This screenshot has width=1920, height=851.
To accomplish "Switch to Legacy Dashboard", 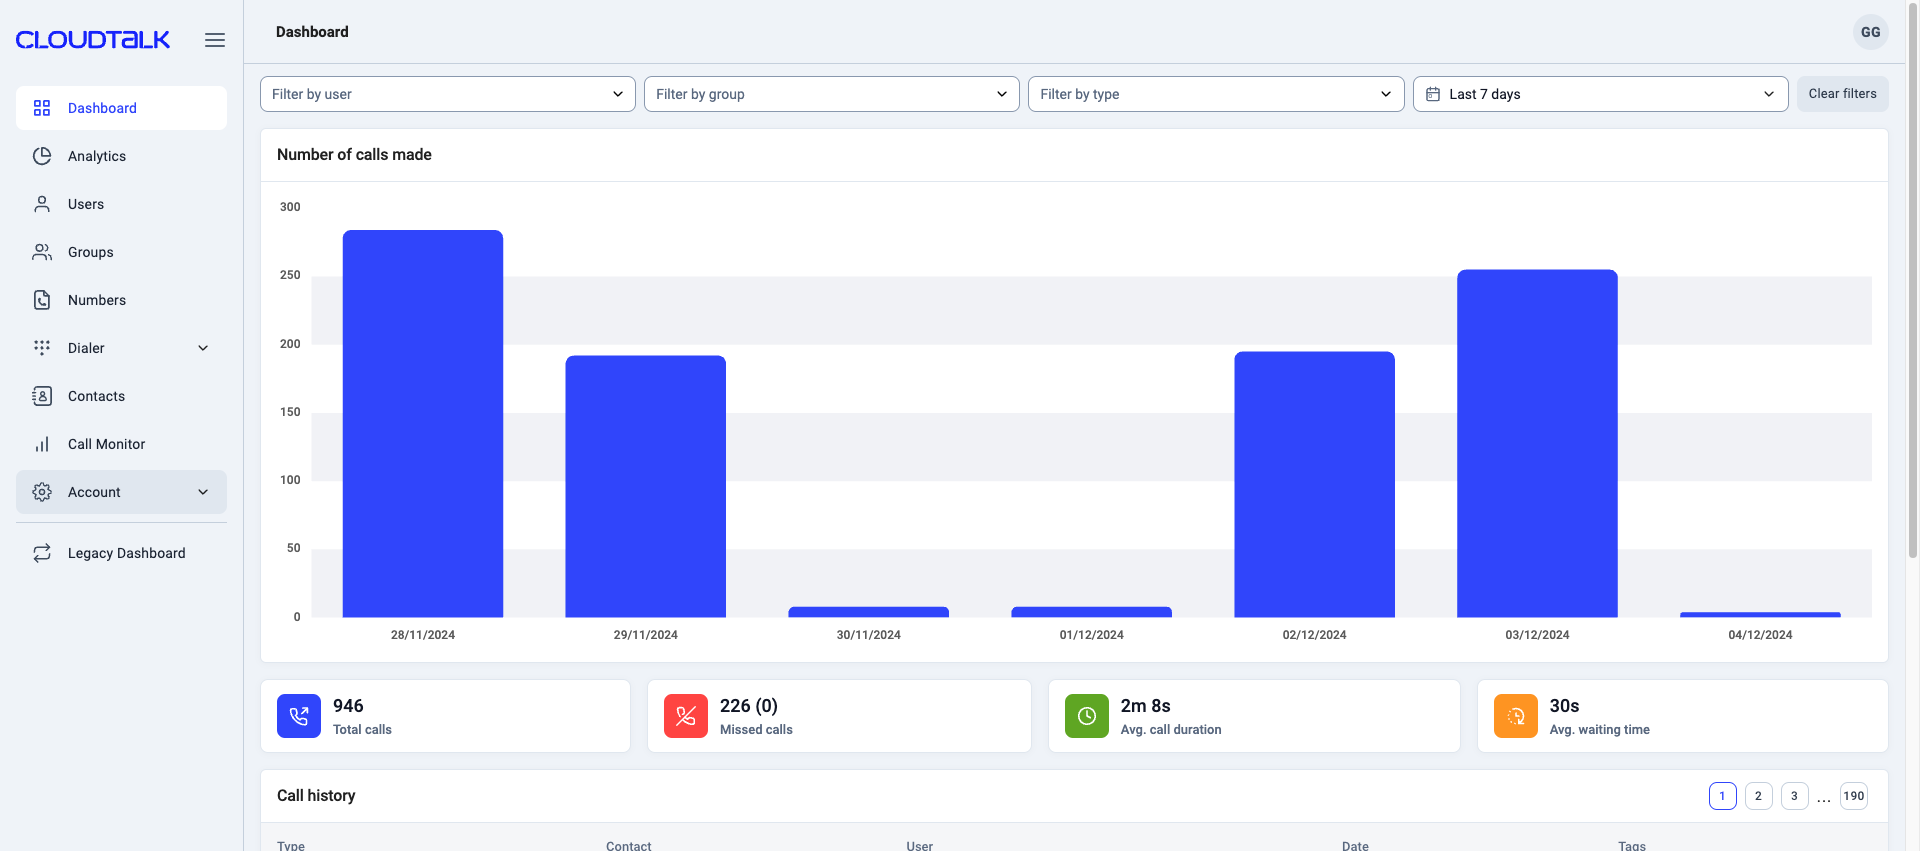I will [121, 553].
